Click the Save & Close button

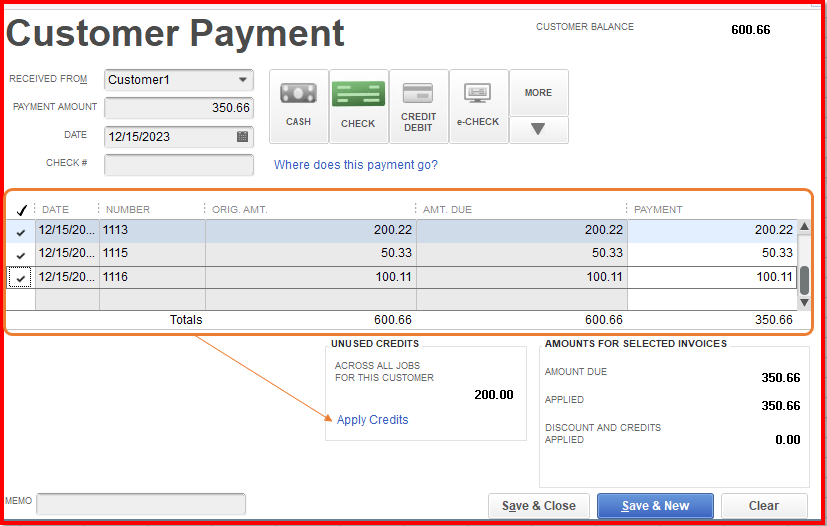click(539, 505)
